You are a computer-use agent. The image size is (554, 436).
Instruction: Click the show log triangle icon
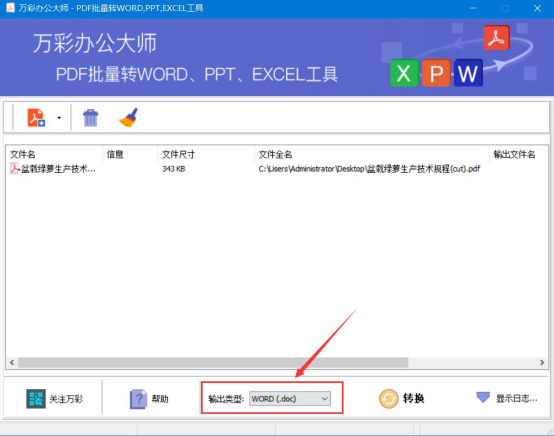pos(483,397)
